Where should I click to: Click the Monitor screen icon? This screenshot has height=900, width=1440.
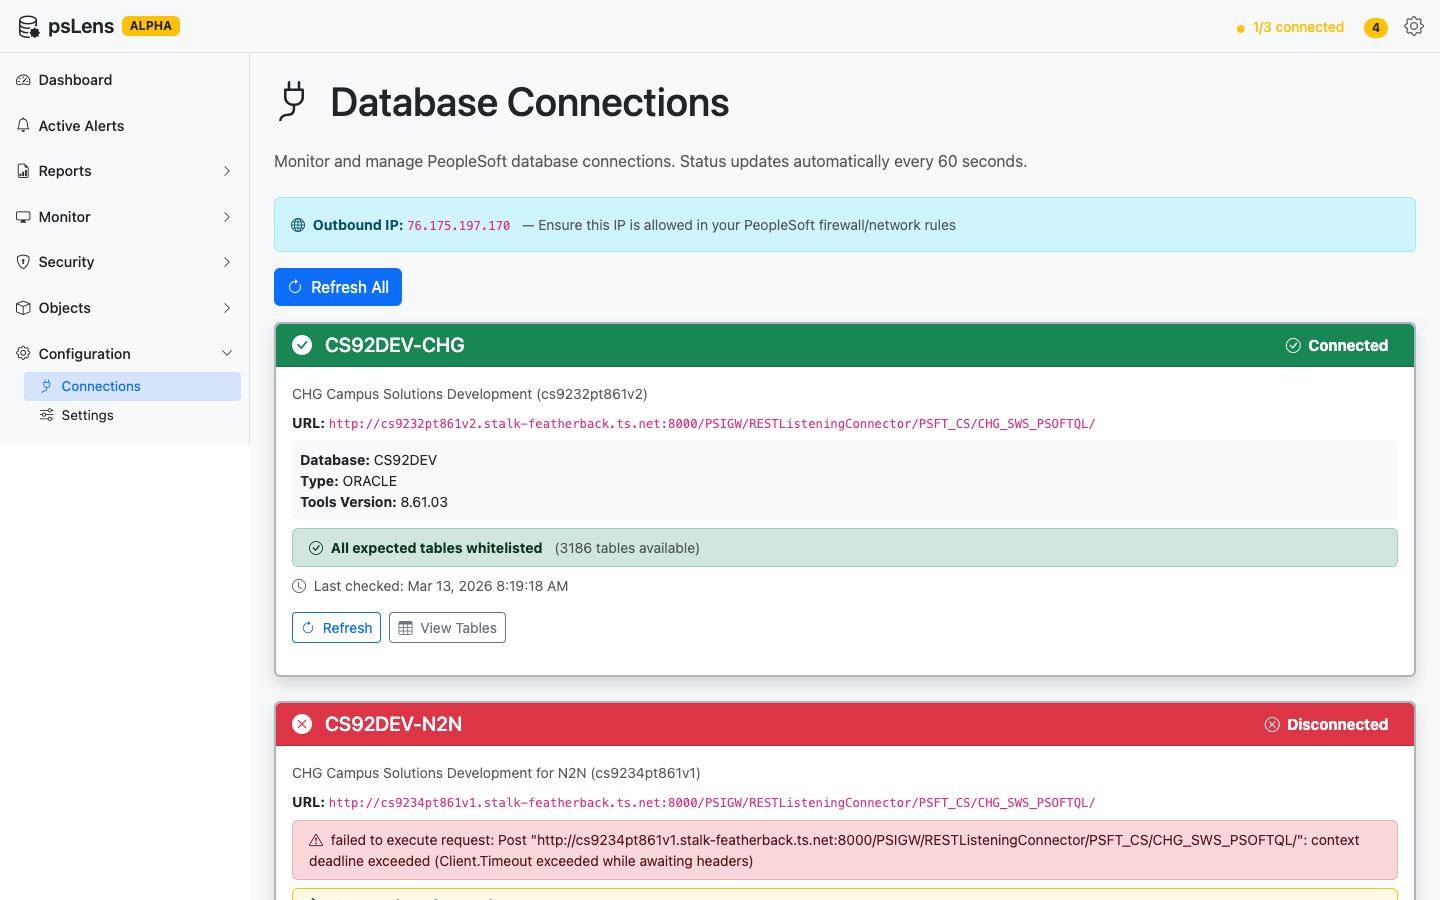coord(23,217)
